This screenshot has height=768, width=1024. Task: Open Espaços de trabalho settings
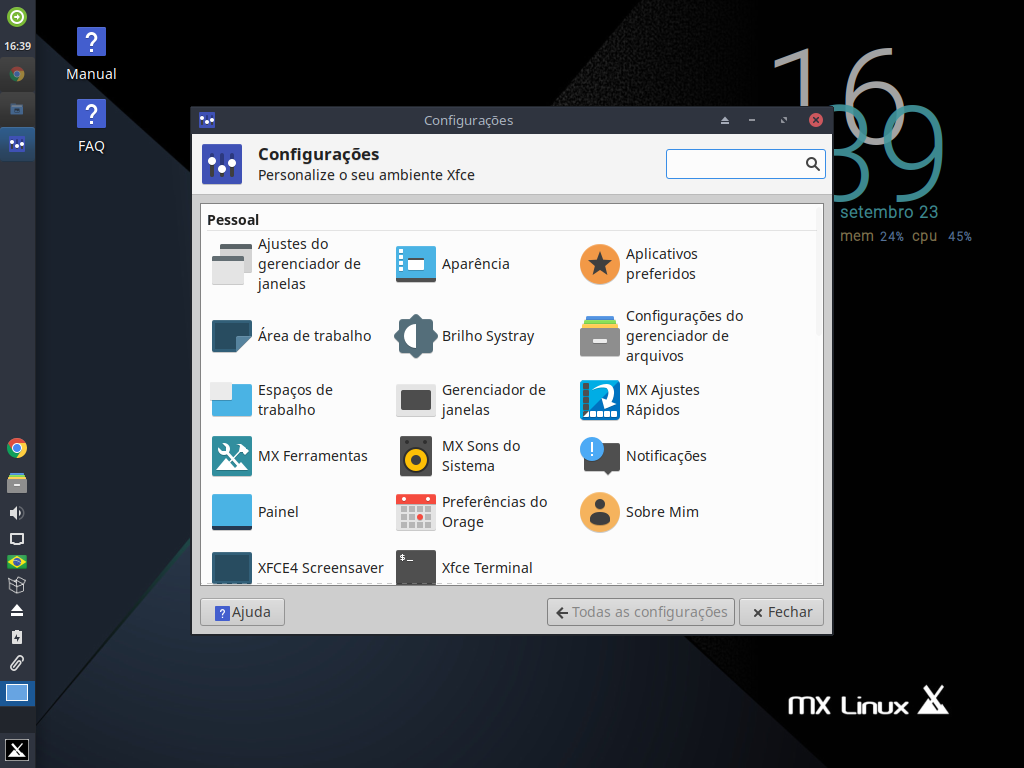274,400
